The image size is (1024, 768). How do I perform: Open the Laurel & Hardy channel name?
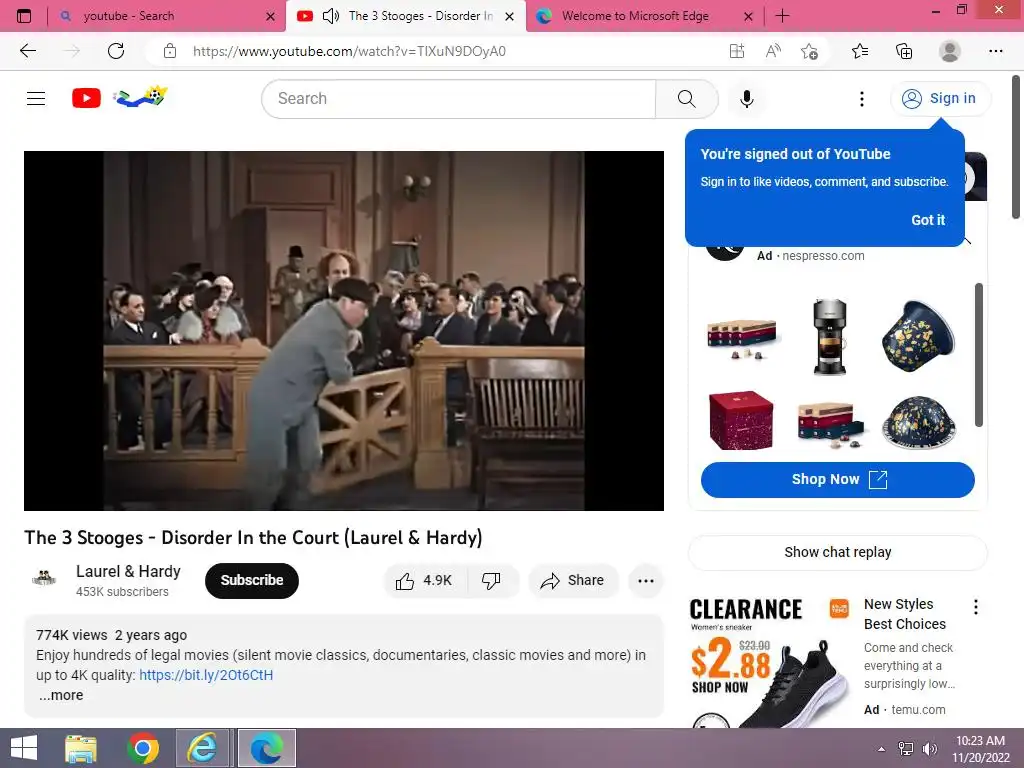point(128,571)
